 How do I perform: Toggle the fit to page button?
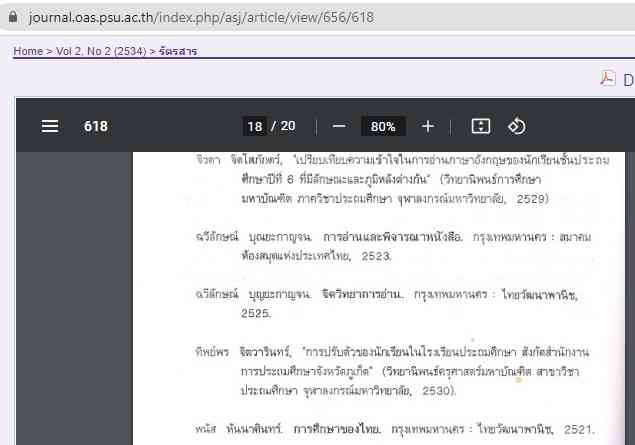481,126
